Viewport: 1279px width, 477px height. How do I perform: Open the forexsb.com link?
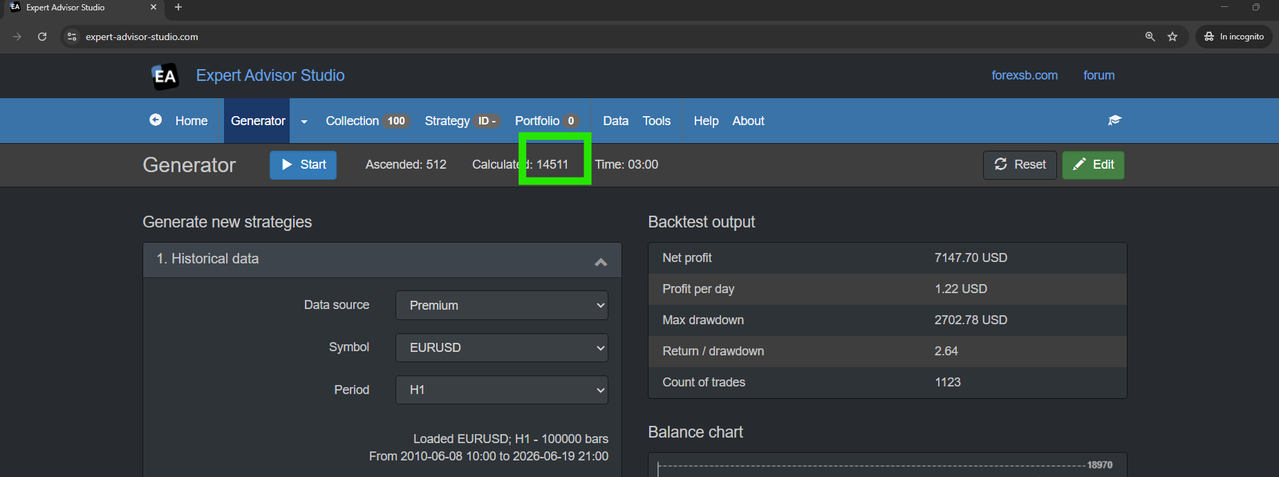(1024, 75)
